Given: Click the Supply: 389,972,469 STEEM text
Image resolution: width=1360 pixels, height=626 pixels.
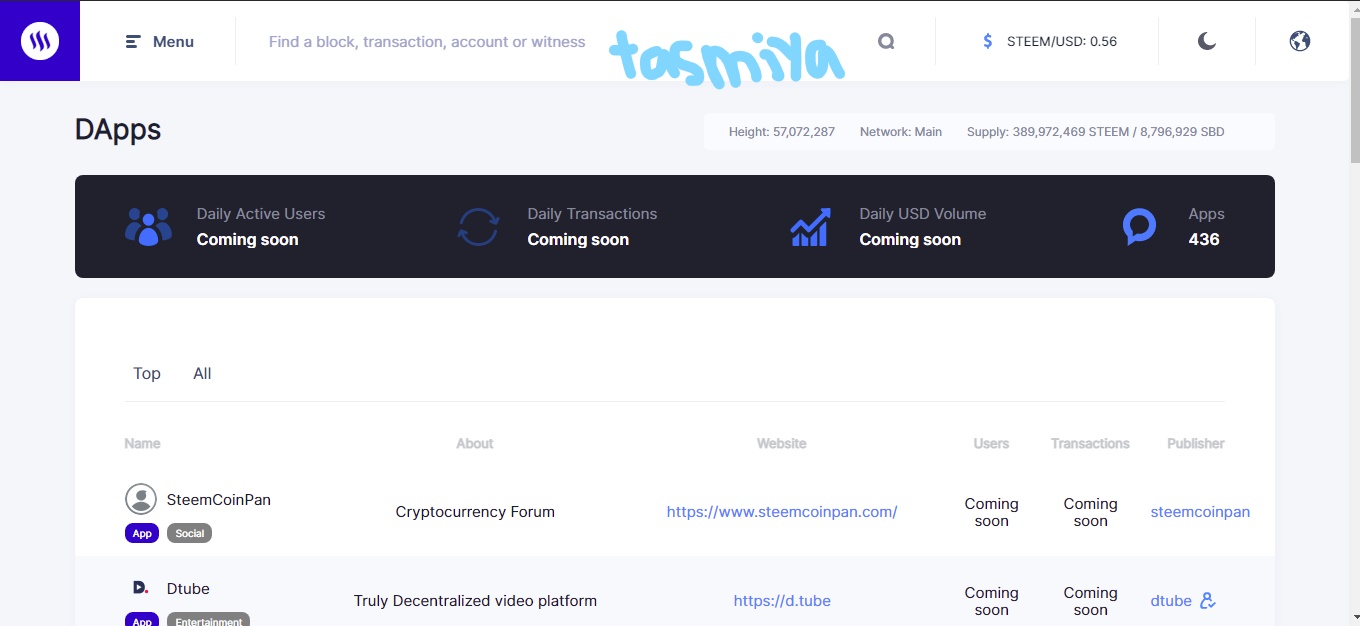Looking at the screenshot, I should point(1047,132).
